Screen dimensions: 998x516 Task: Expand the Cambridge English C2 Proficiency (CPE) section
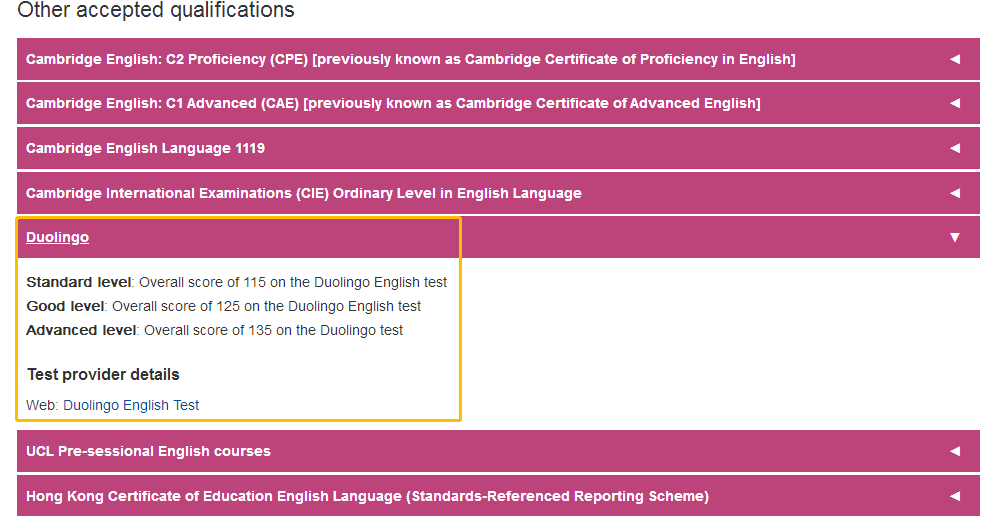(x=498, y=59)
